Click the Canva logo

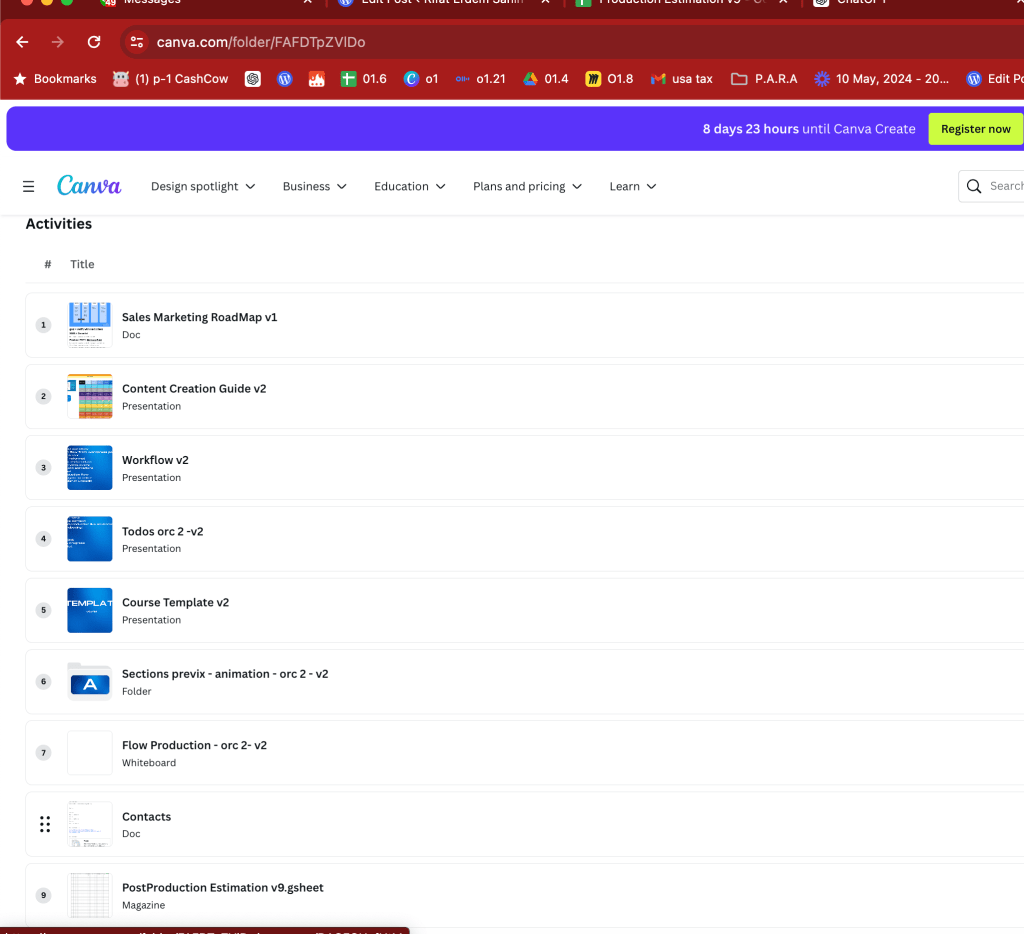(89, 185)
